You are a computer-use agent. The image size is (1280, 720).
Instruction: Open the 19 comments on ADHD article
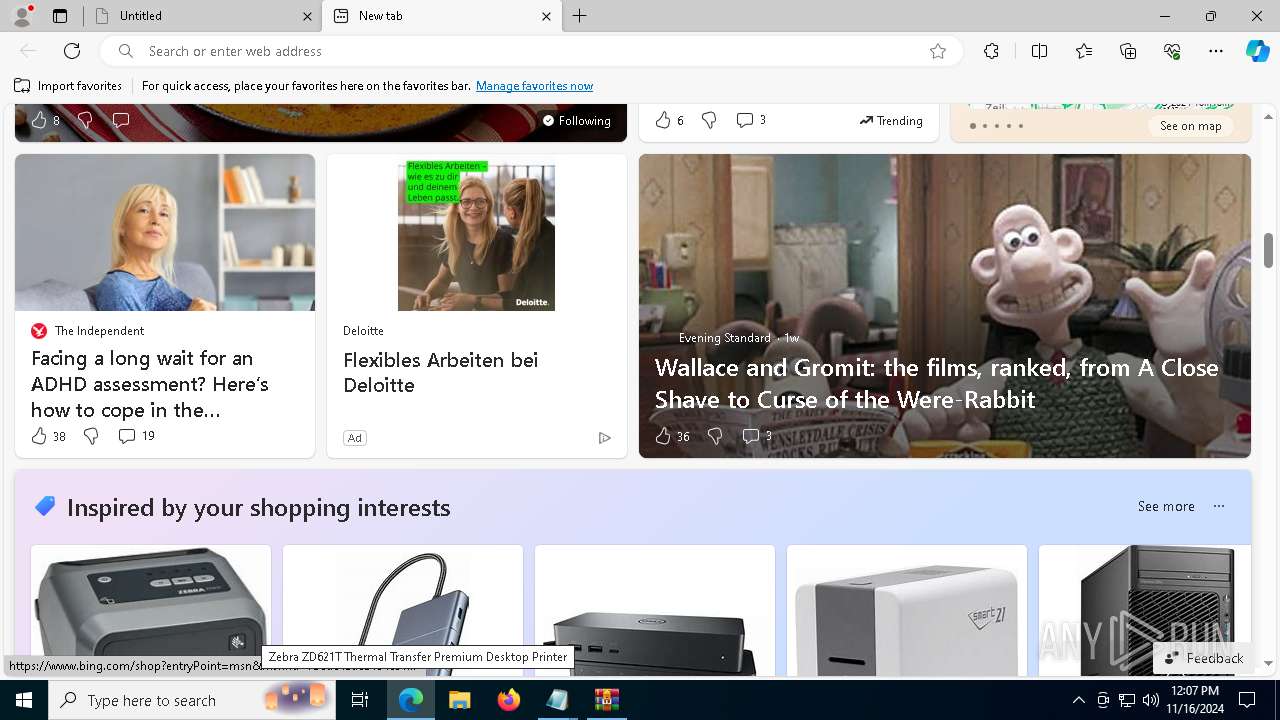pyautogui.click(x=136, y=436)
